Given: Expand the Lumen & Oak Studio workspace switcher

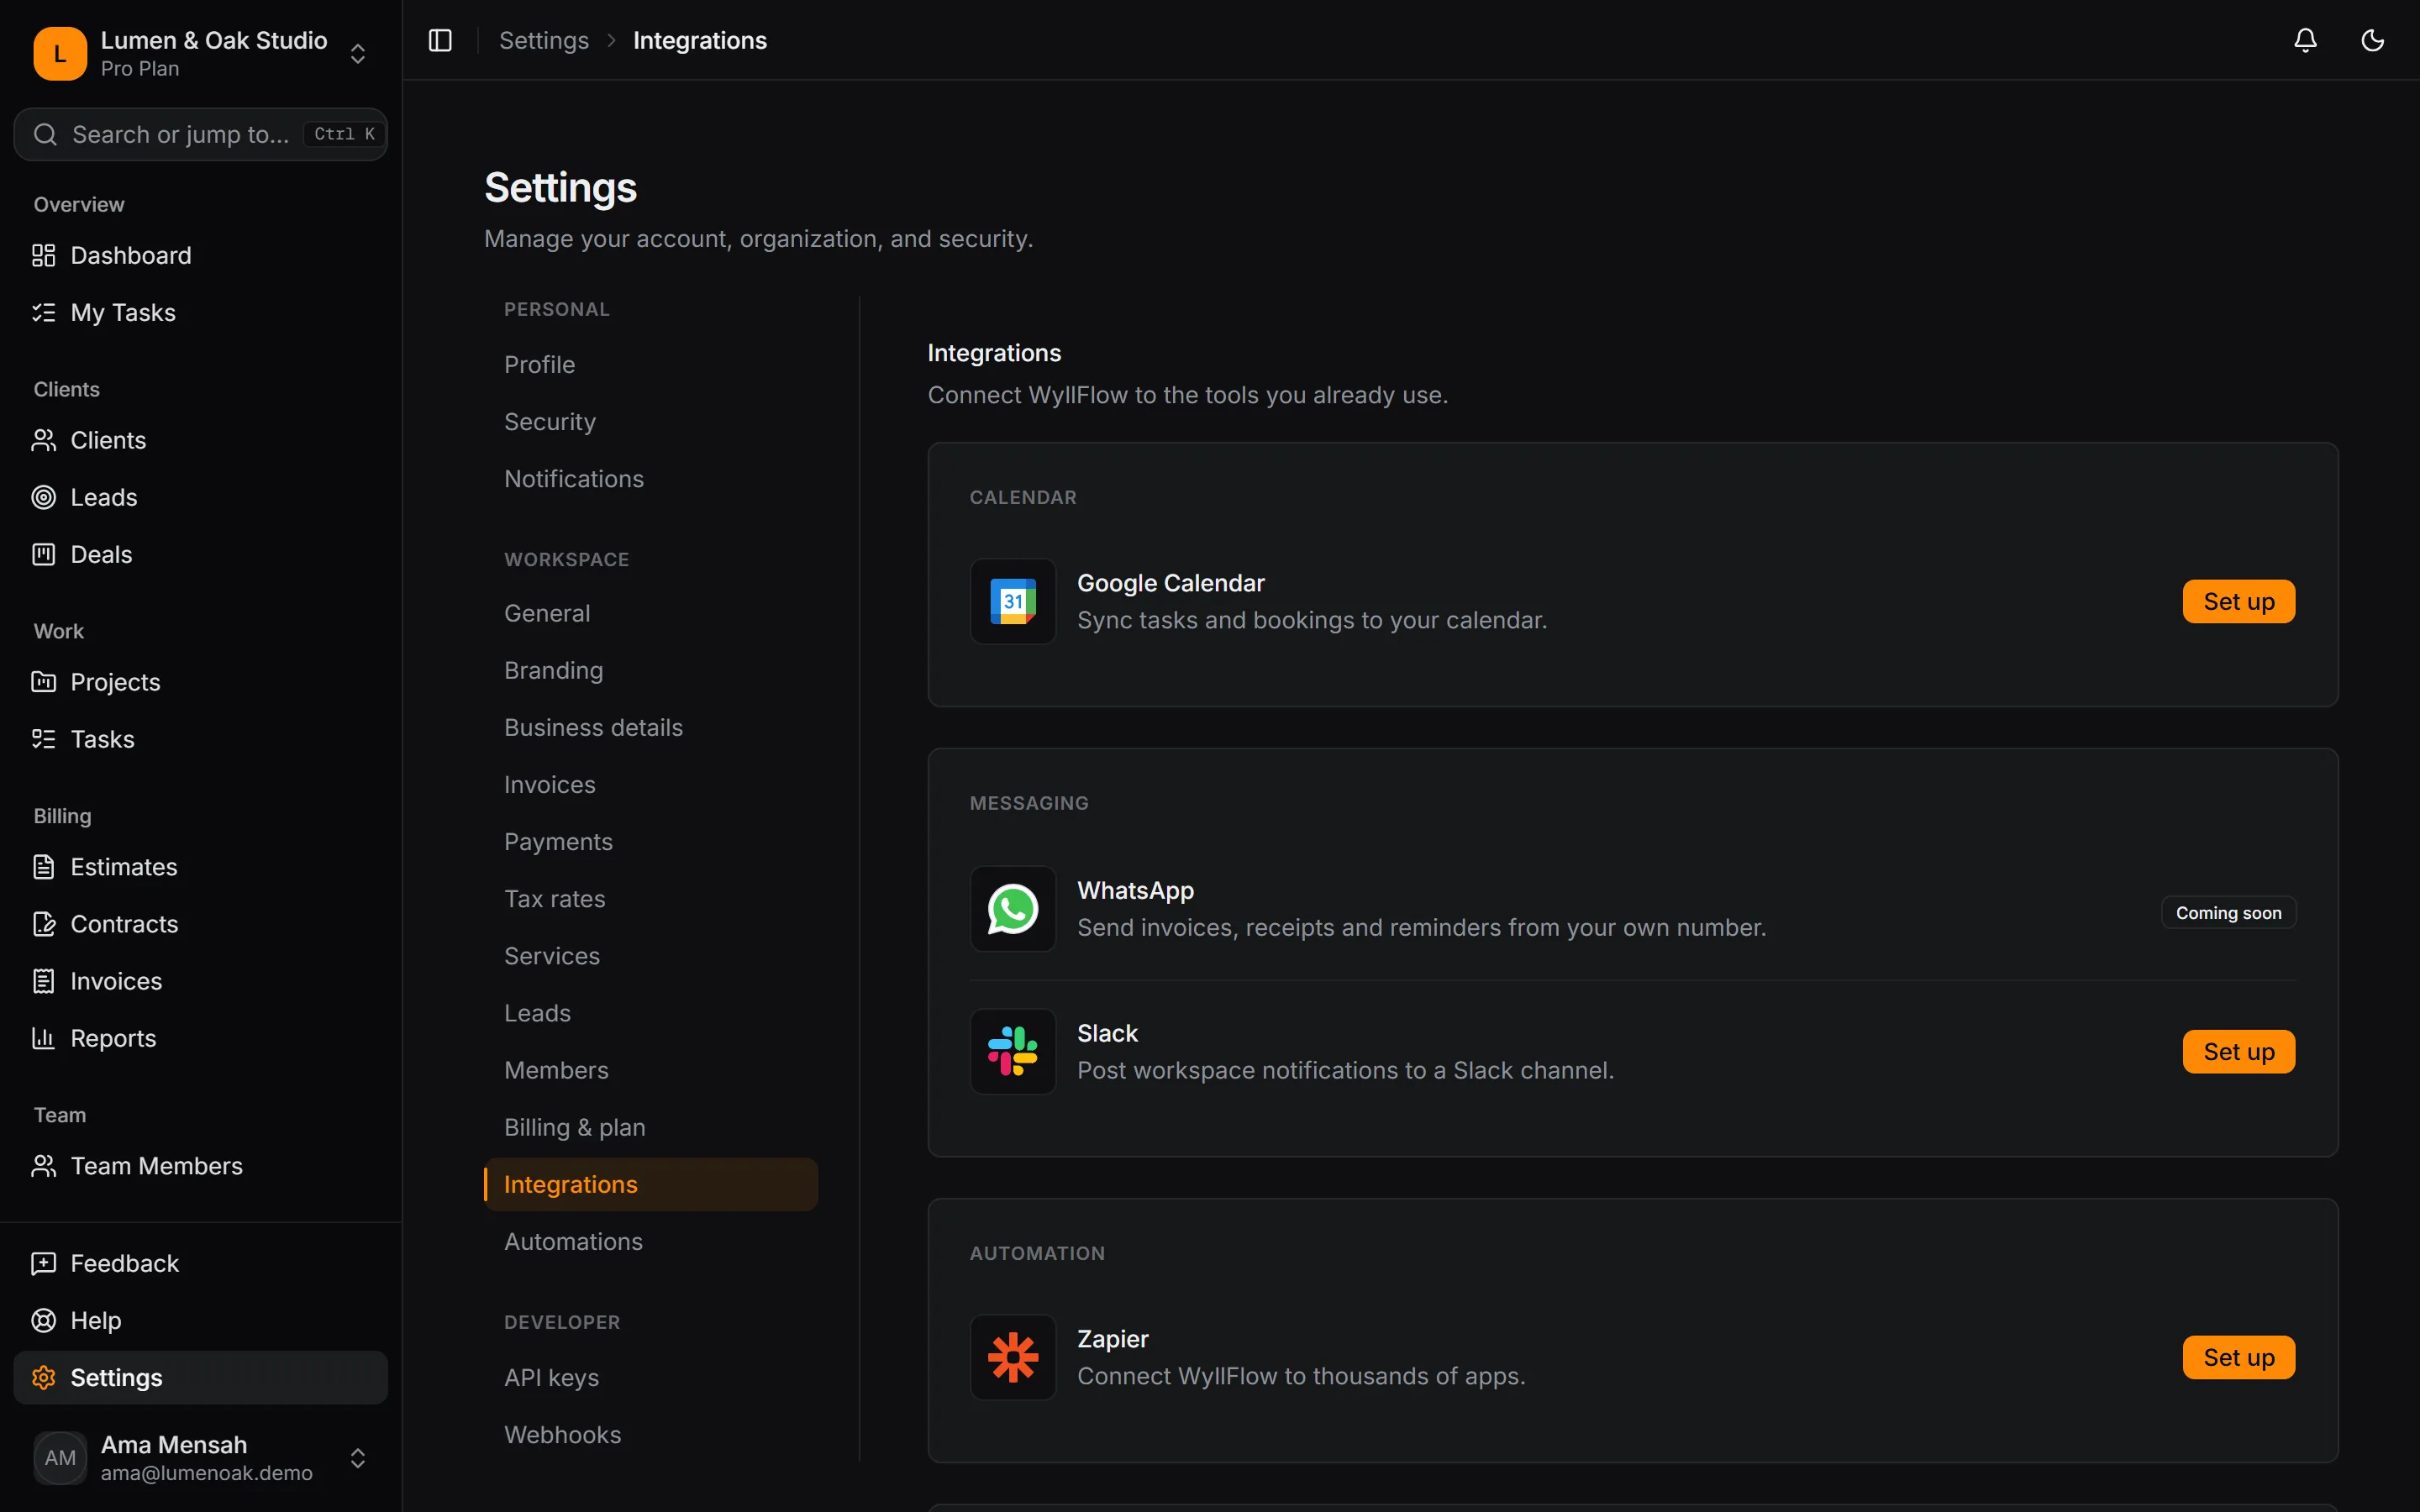Looking at the screenshot, I should click(200, 53).
